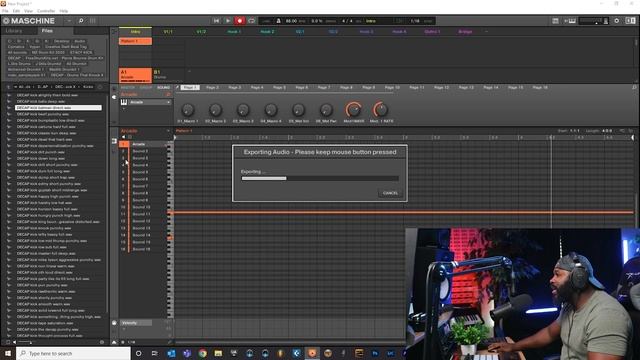Open the dropdown arrow next to Maschine logo
Screen dimensions: 640x360
(69, 21)
